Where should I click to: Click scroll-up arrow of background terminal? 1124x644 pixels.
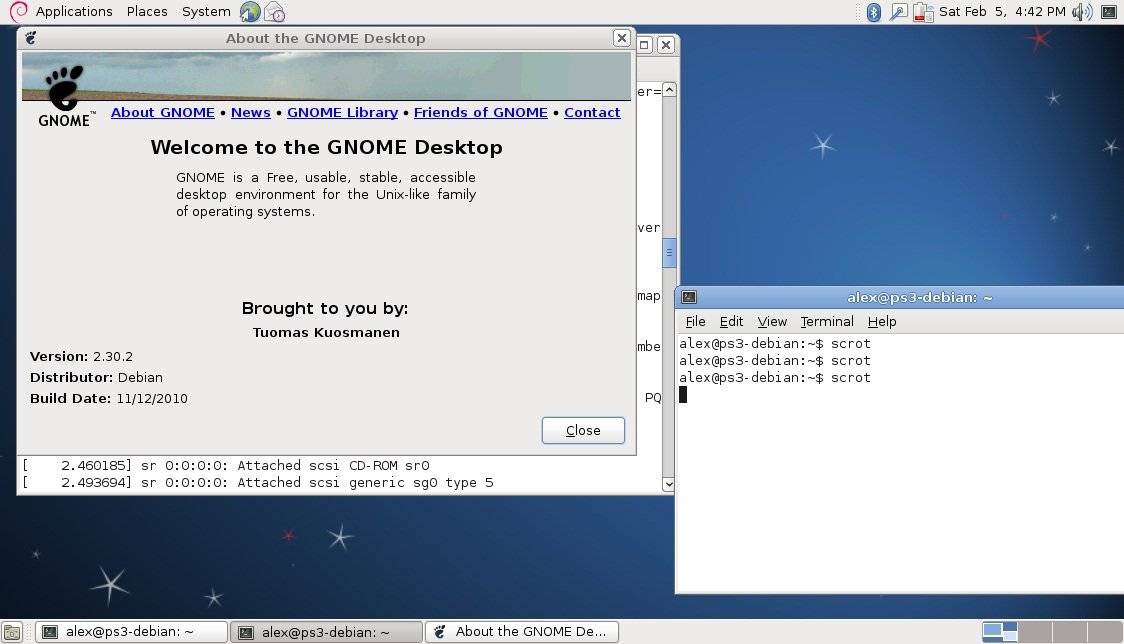pos(669,90)
